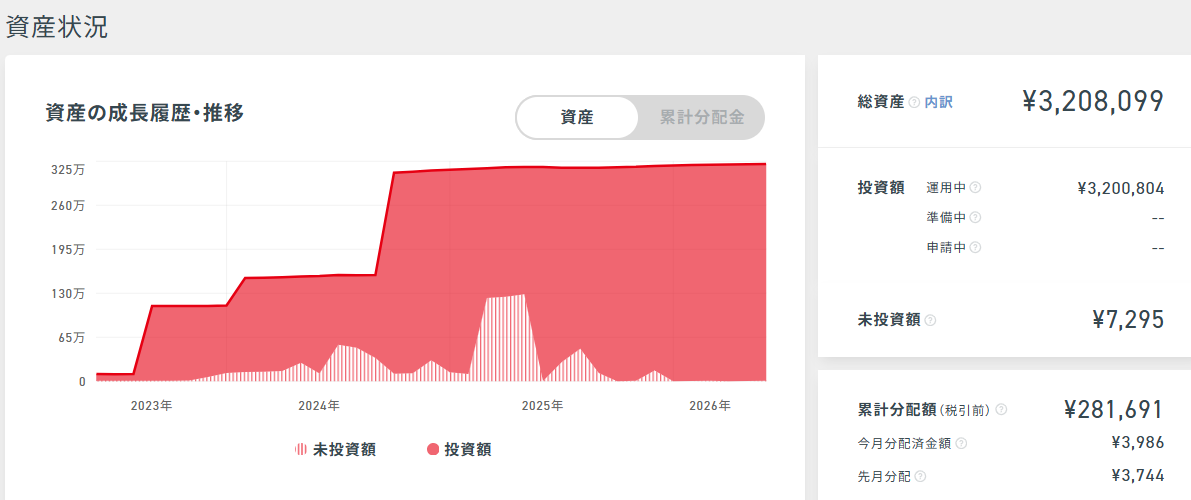Click the 260万 y-axis label

tap(68, 206)
